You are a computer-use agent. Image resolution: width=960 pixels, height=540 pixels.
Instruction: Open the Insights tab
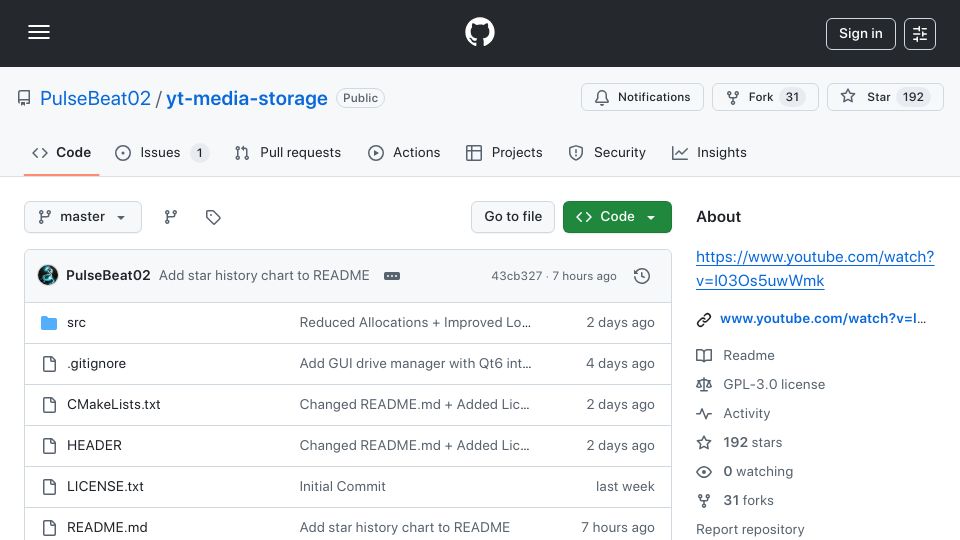(709, 152)
